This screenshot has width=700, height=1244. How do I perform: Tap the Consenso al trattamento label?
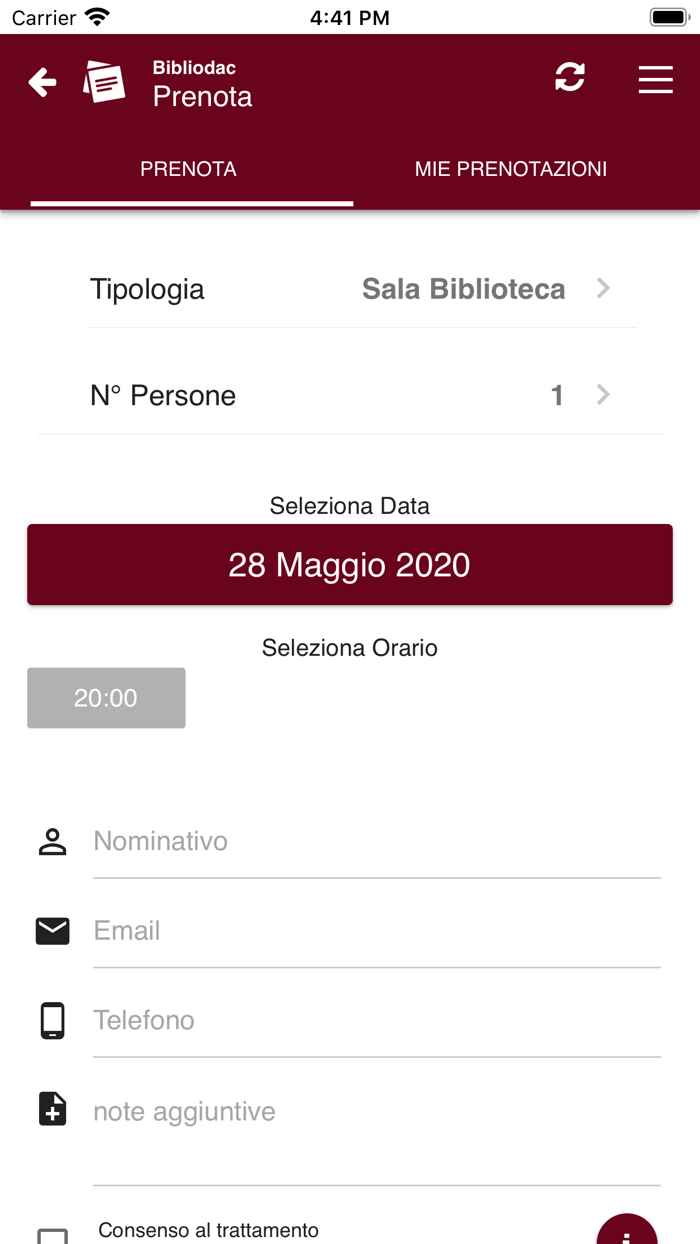pyautogui.click(x=209, y=1230)
